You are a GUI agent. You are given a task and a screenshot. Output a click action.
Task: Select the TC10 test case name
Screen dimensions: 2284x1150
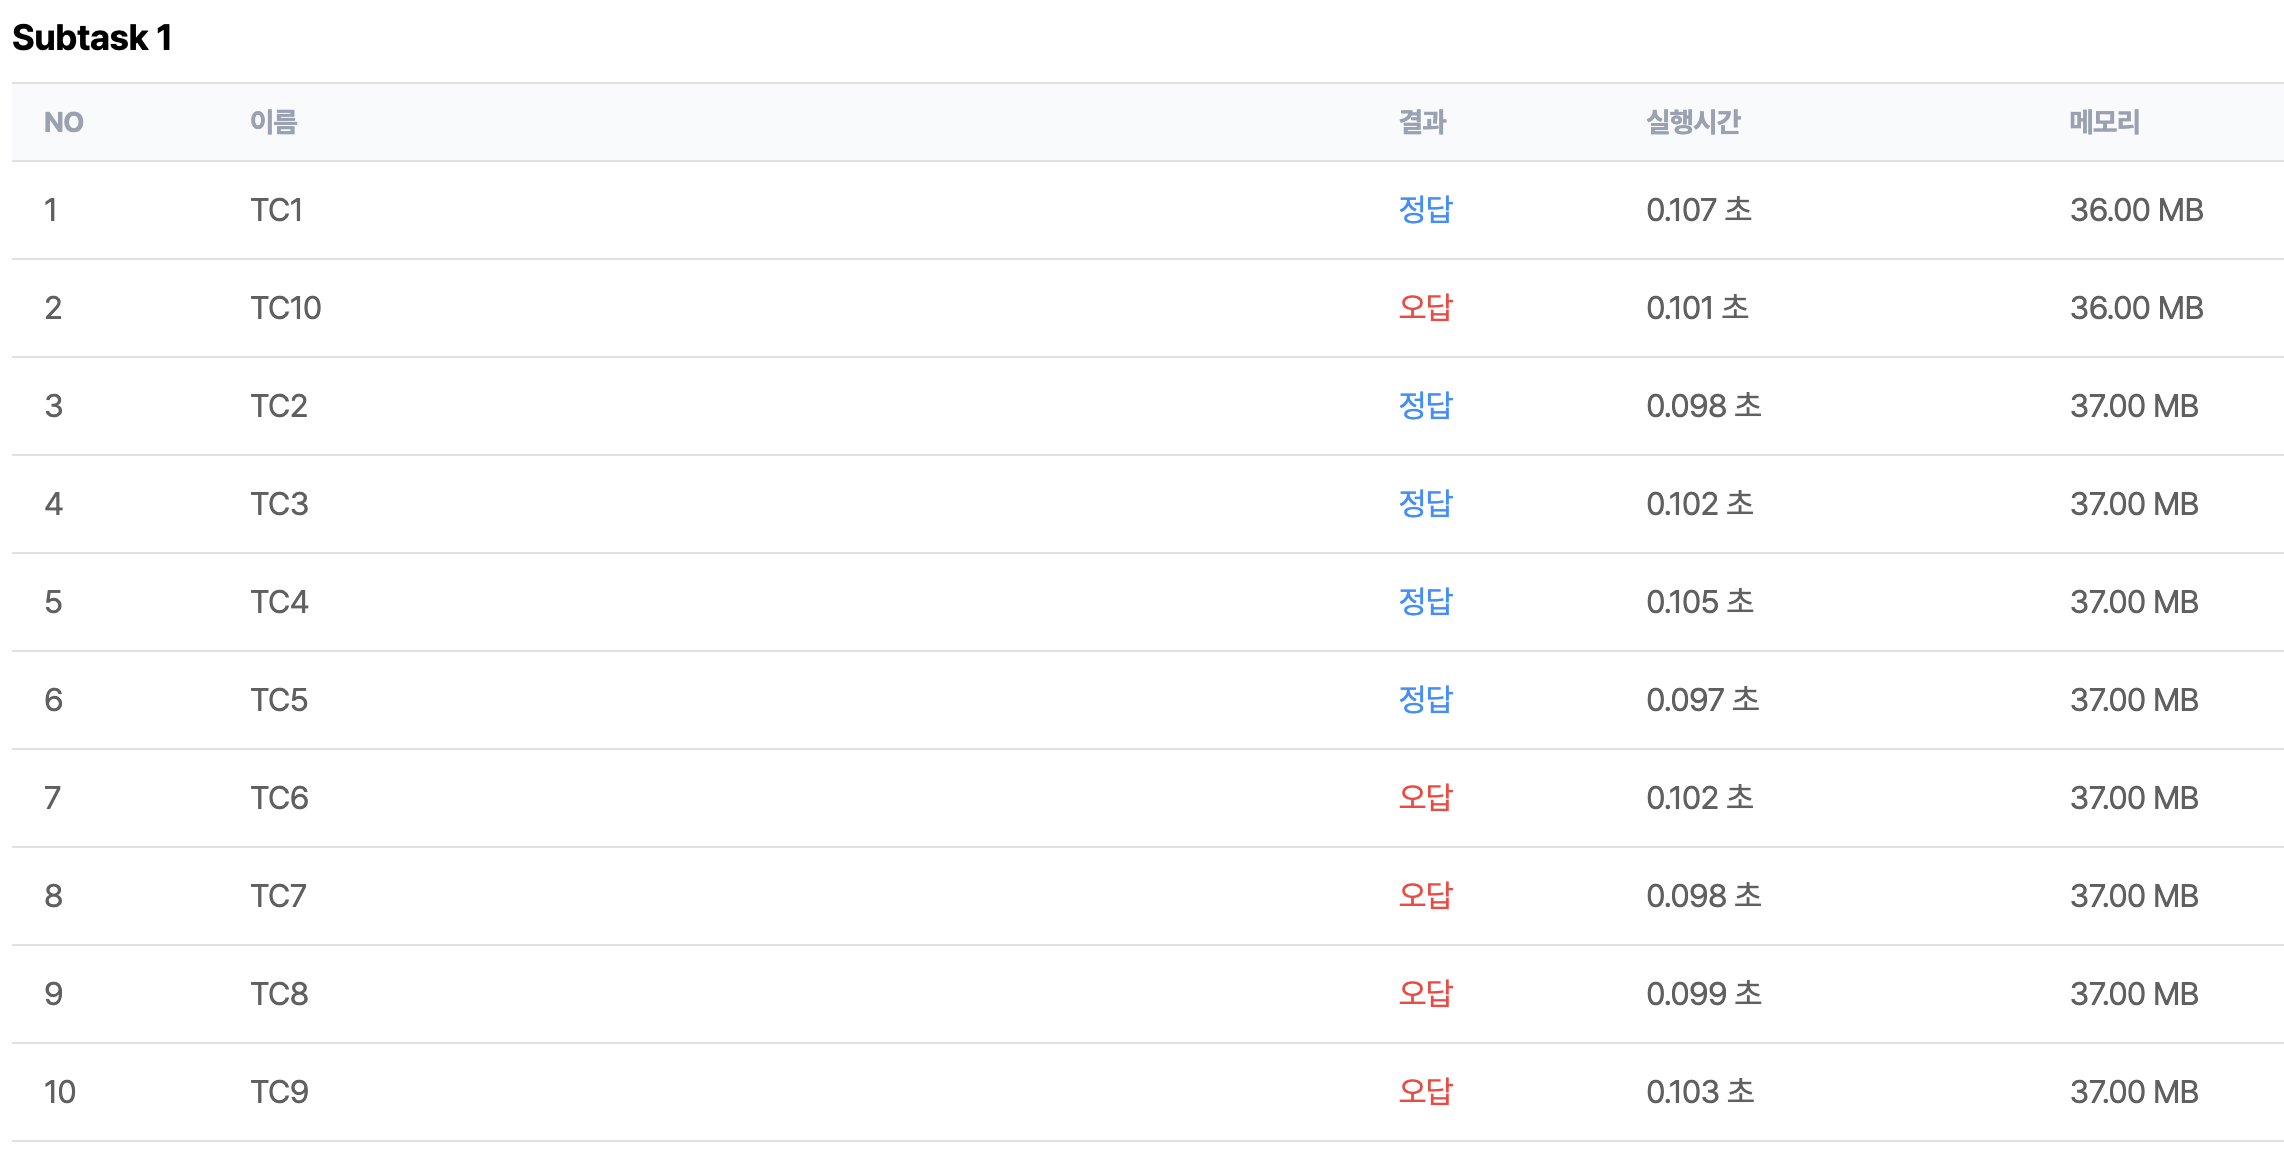coord(285,308)
